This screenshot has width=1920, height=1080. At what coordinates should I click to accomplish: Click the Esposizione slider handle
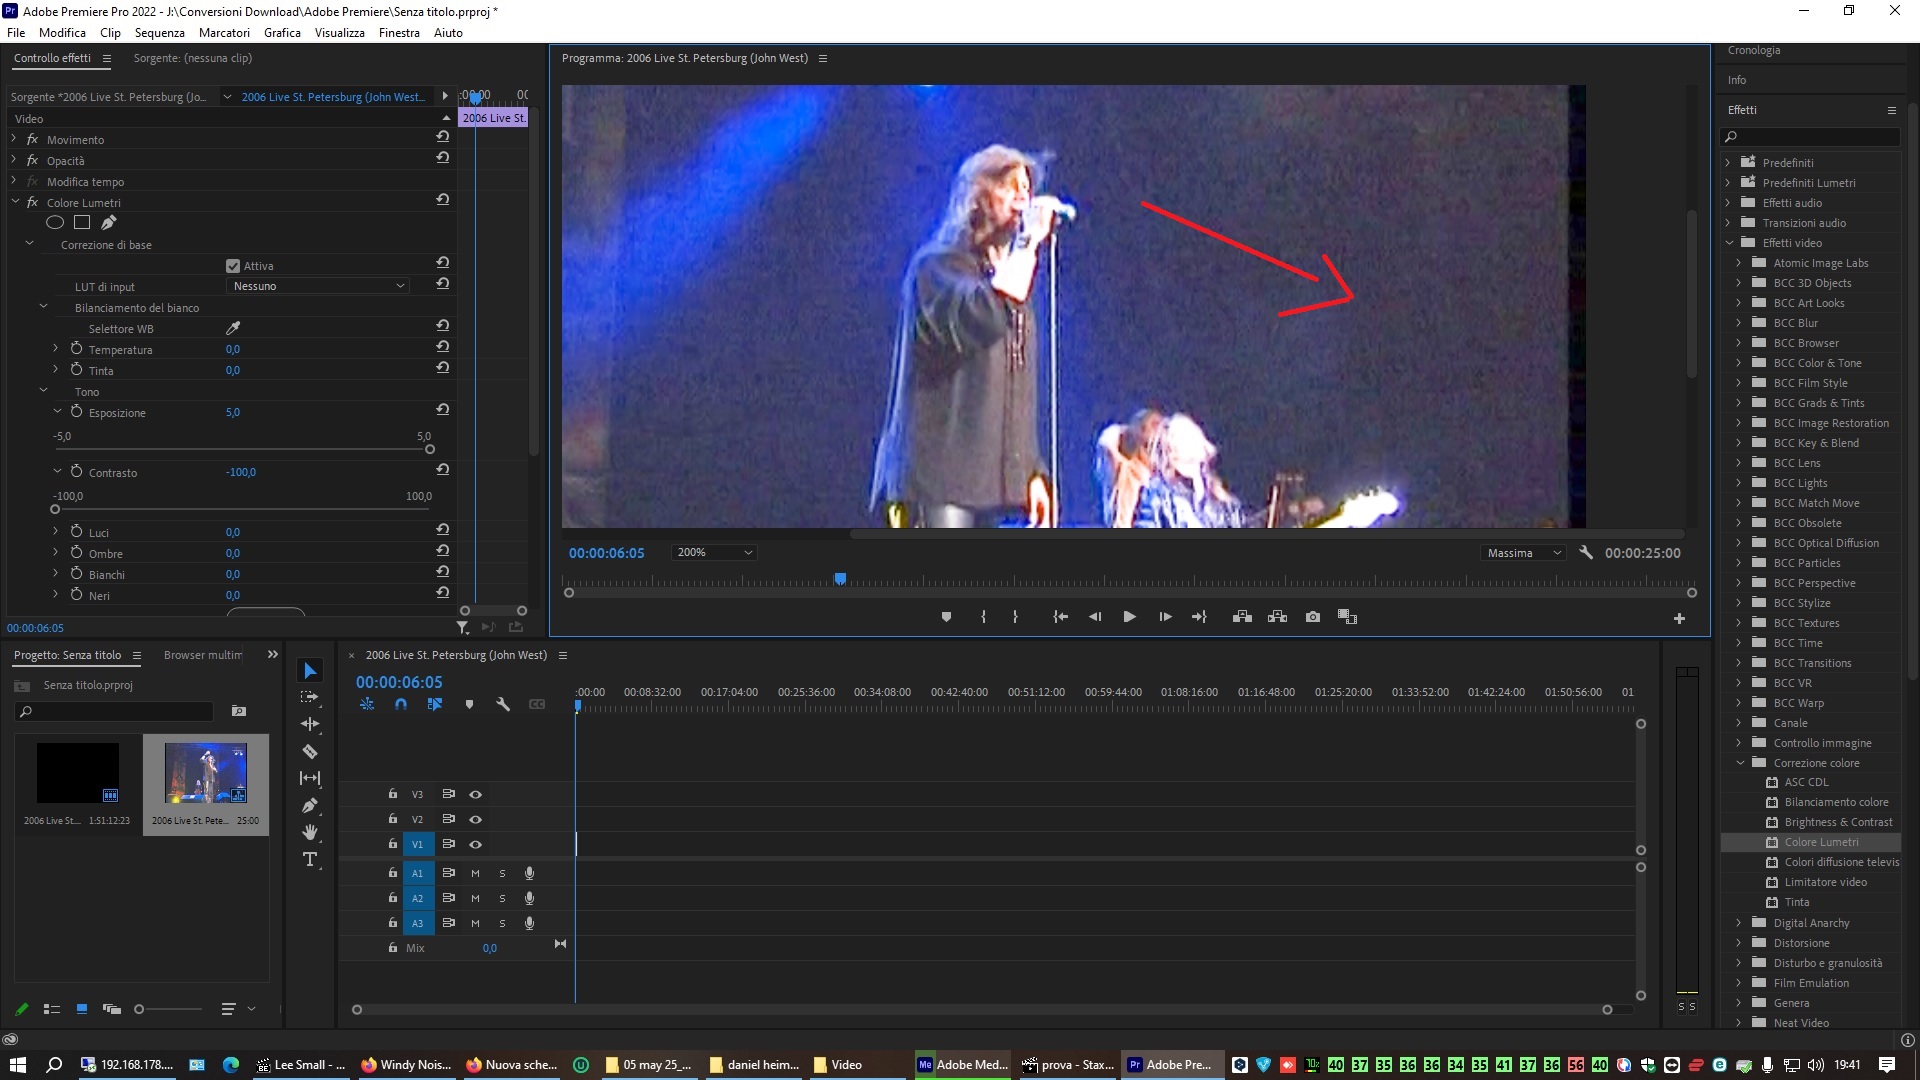point(430,449)
